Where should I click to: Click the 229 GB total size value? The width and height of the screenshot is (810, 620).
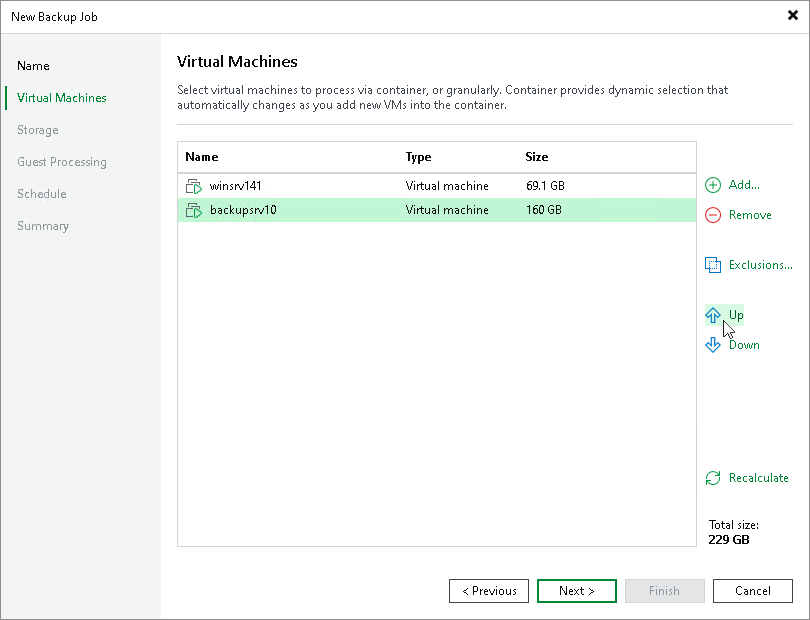728,540
